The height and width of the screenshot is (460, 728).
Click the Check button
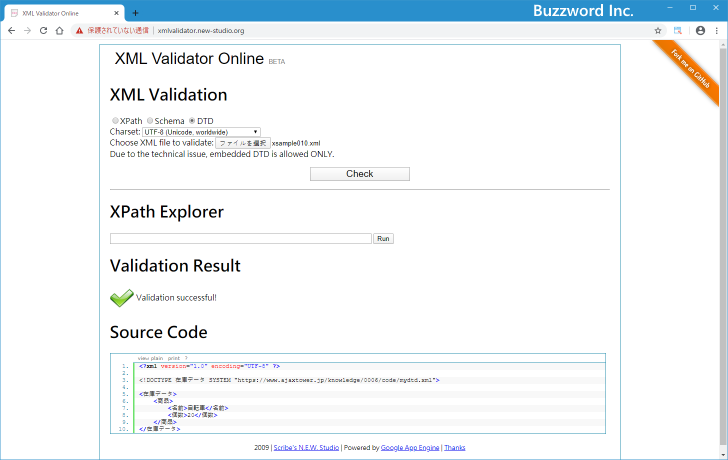pos(360,174)
